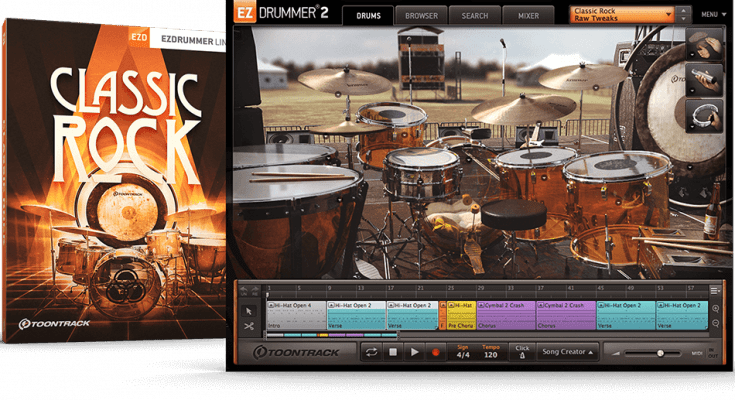Viewport: 735px width, 400px height.
Task: Switch to the Browser tab
Action: coord(420,16)
